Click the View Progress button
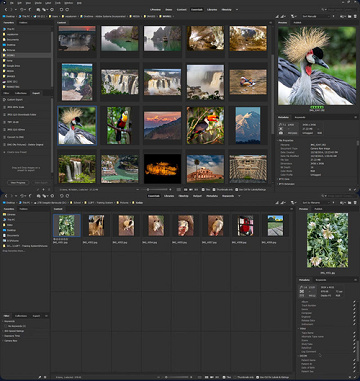 click(x=18, y=183)
